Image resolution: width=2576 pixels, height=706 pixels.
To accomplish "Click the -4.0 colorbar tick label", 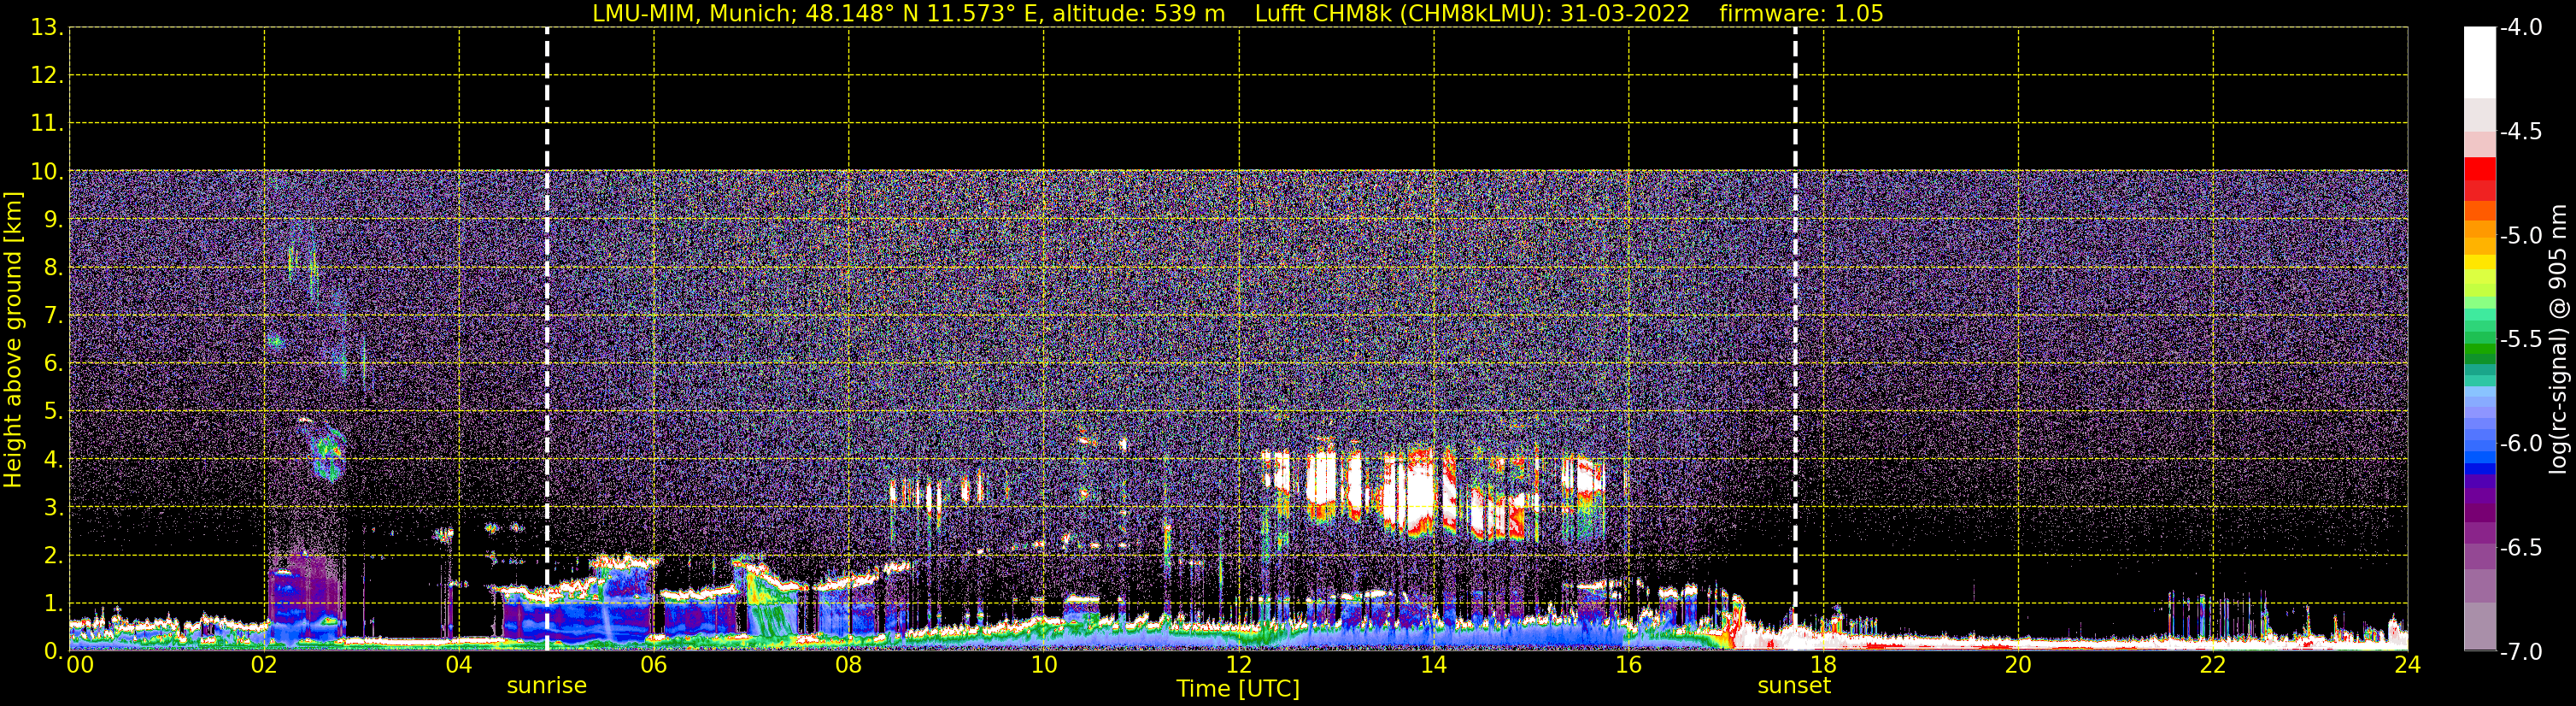I will pos(2520,28).
